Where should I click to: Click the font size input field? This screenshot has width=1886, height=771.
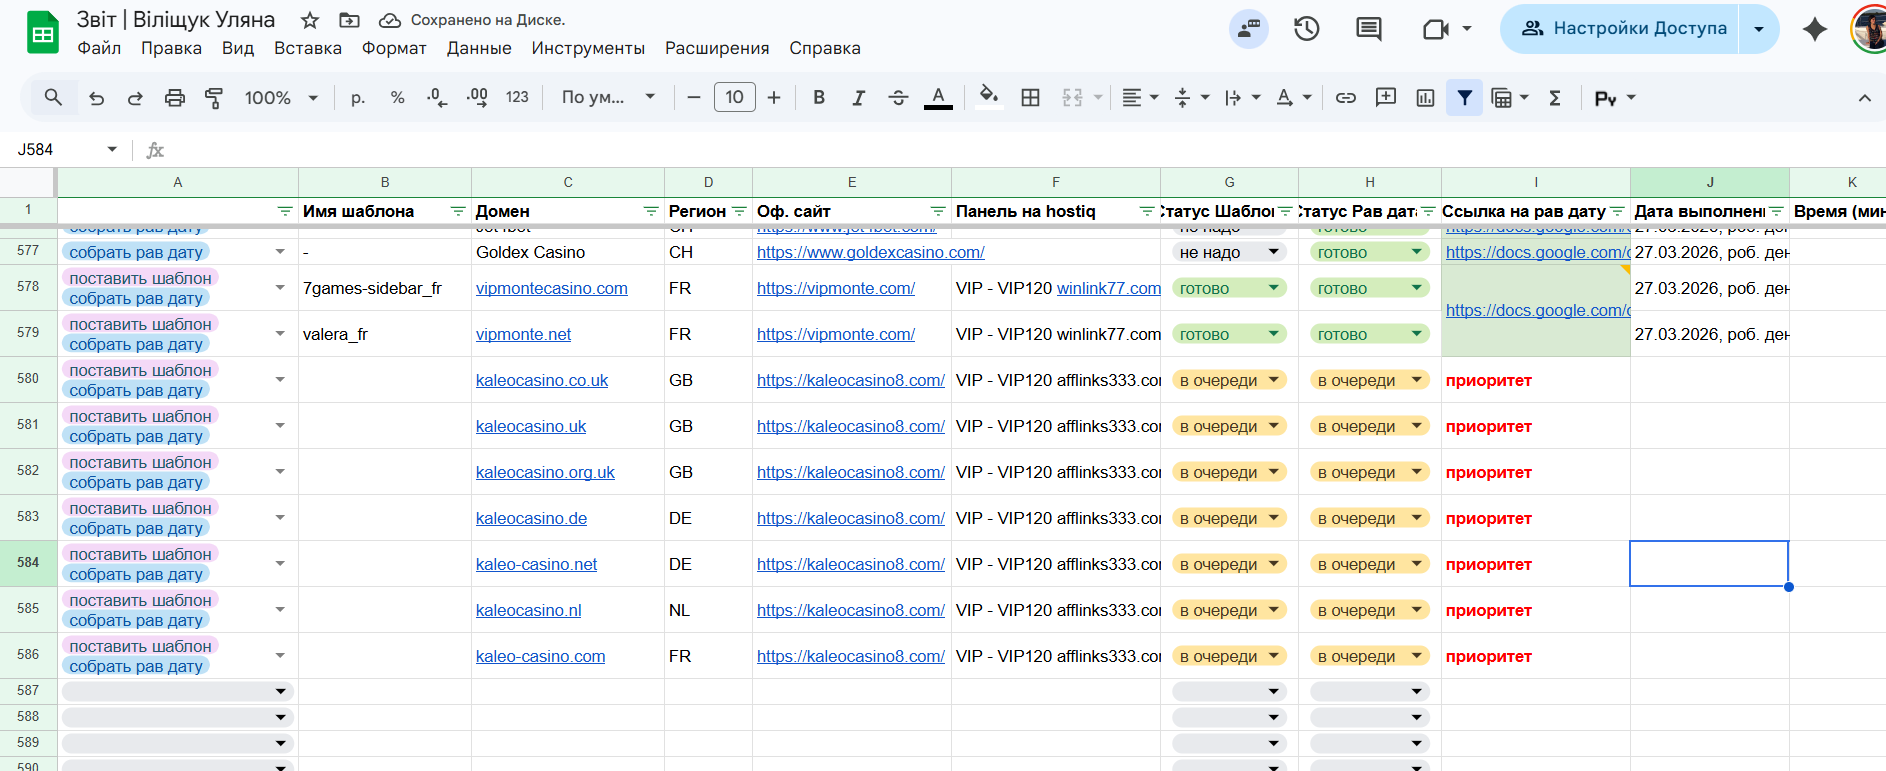[734, 98]
